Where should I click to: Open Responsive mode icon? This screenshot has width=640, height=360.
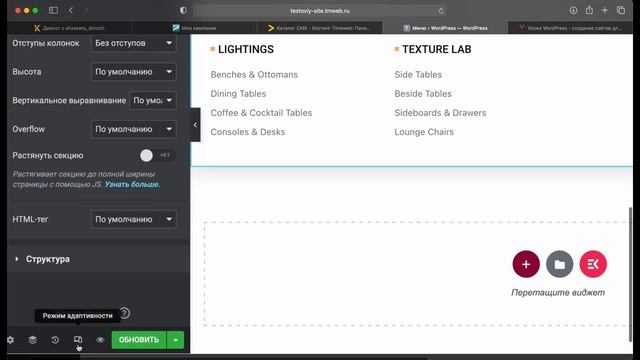[78, 340]
